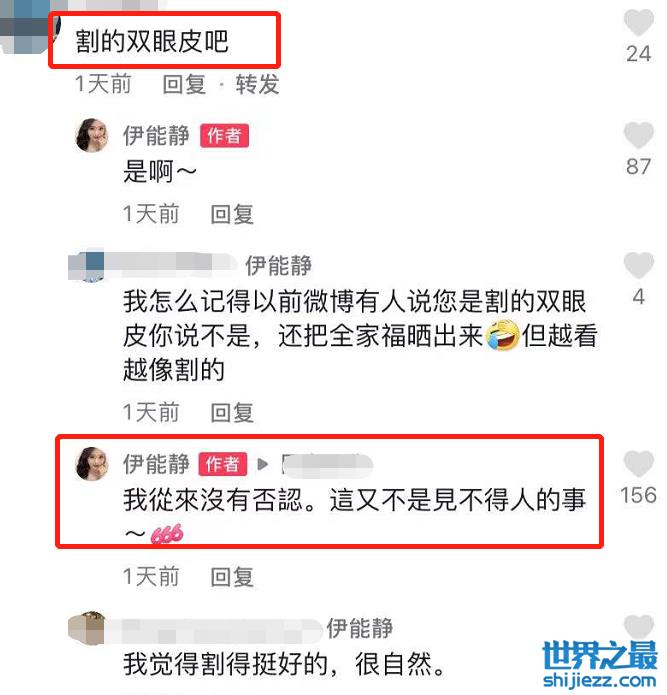Screen dimensions: 667x695
Task: Click 回复 under the top comment
Action: (x=184, y=84)
